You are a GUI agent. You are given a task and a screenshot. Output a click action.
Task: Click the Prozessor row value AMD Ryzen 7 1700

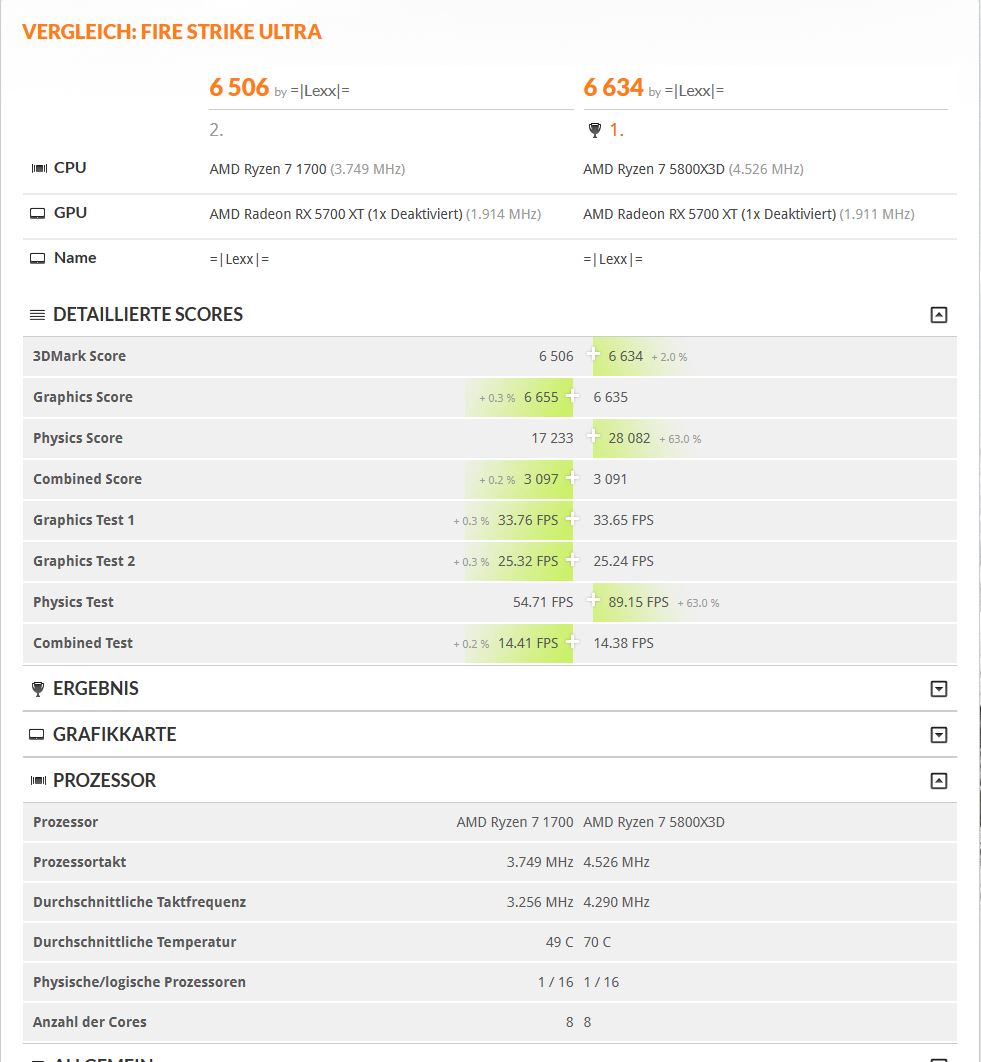pos(515,822)
